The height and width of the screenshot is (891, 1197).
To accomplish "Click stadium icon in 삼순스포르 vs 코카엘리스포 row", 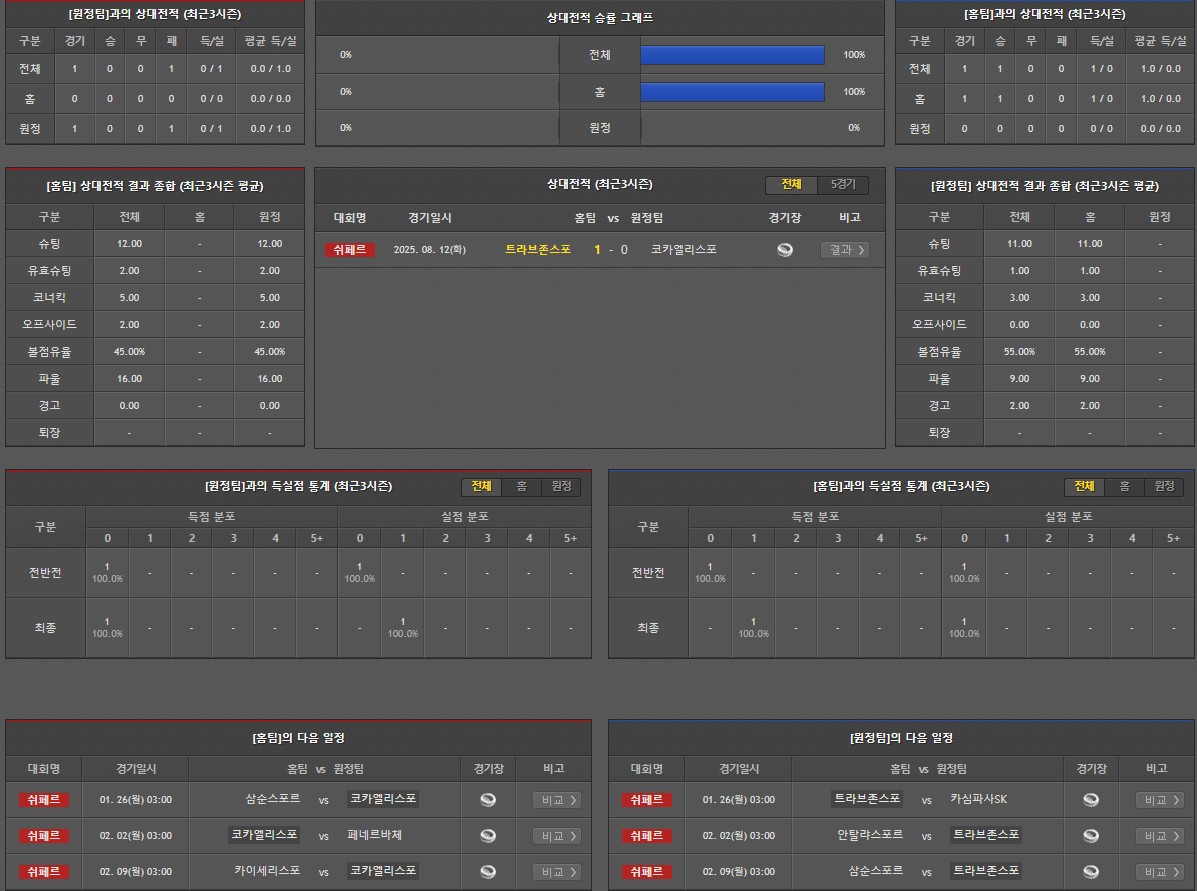I will point(488,800).
